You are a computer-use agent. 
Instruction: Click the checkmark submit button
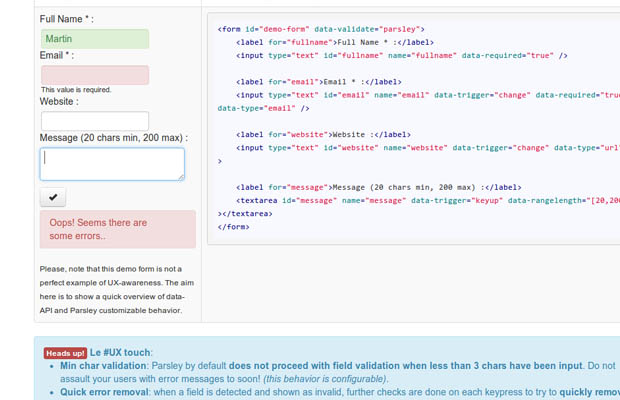coord(53,197)
